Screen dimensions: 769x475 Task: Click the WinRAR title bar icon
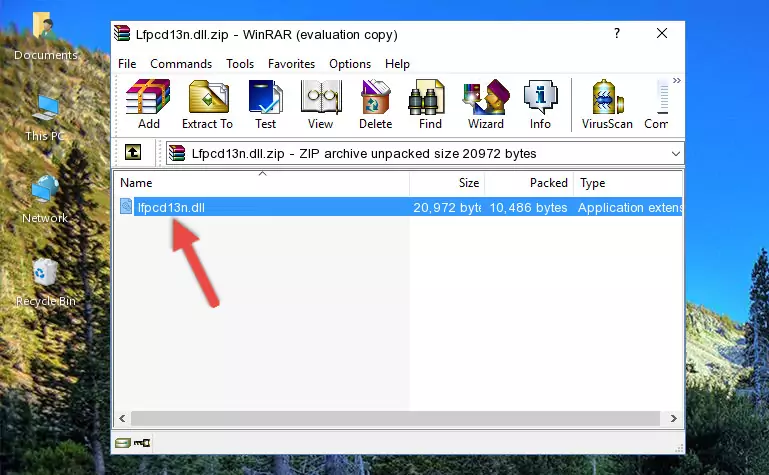[x=122, y=33]
